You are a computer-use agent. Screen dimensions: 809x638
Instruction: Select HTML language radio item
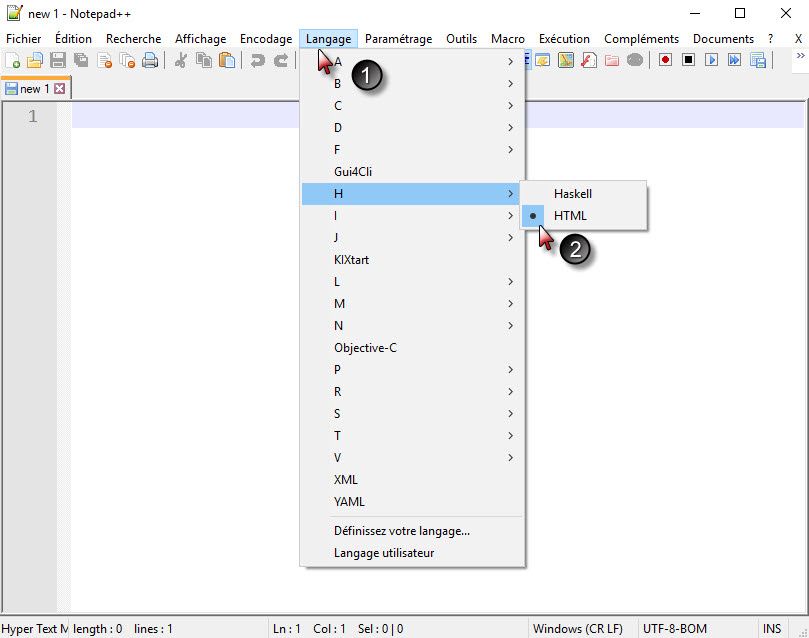(583, 216)
